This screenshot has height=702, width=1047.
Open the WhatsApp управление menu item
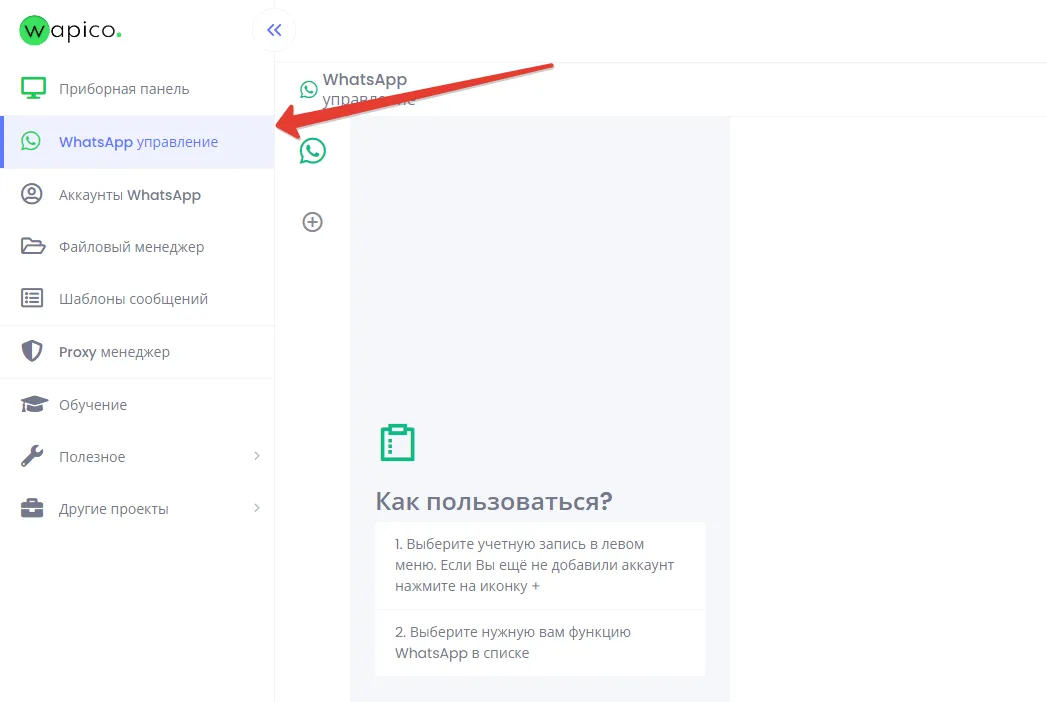[138, 141]
